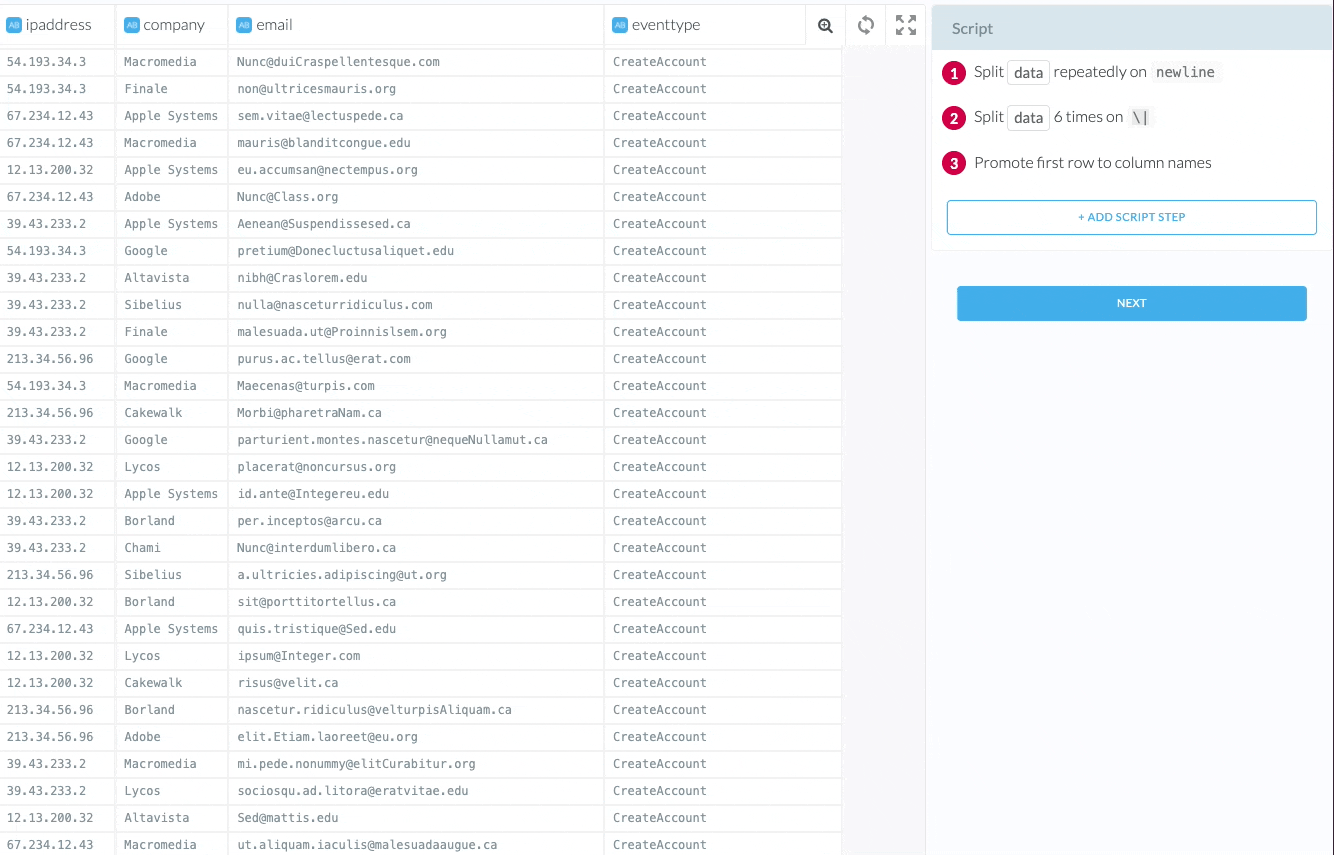Image resolution: width=1334 pixels, height=855 pixels.
Task: Select script step number 3 badge
Action: pos(956,163)
